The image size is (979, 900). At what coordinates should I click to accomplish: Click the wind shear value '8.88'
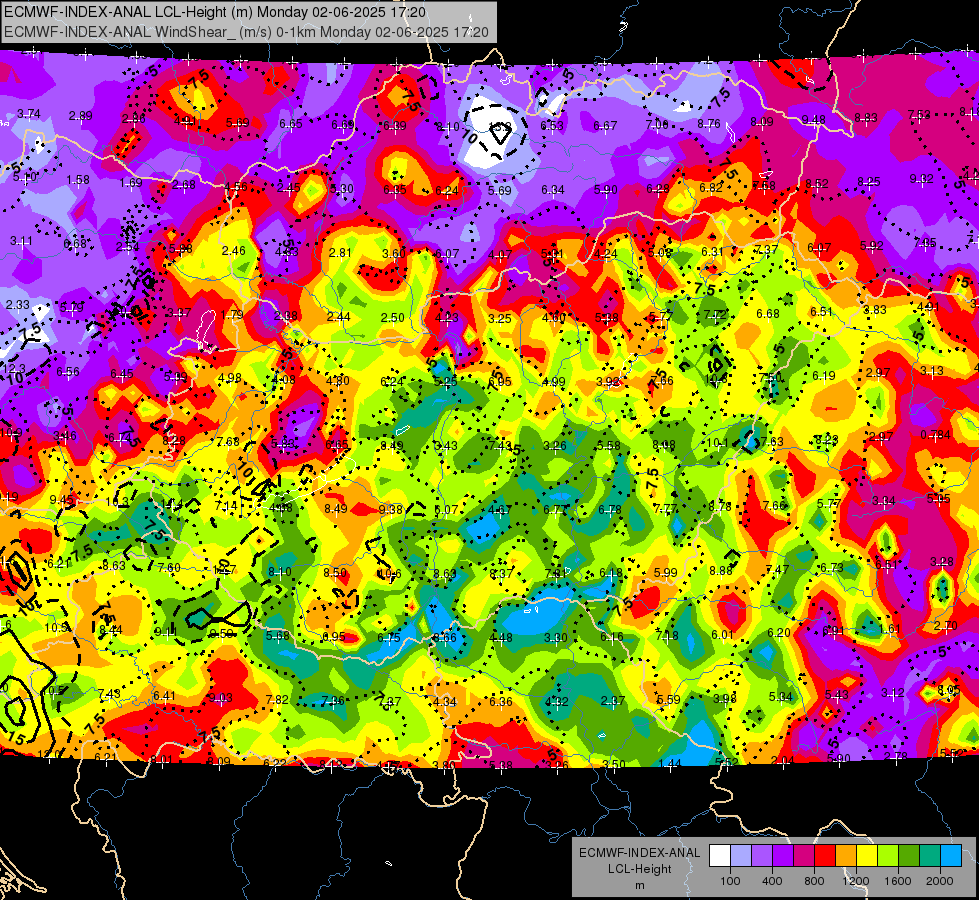click(721, 571)
